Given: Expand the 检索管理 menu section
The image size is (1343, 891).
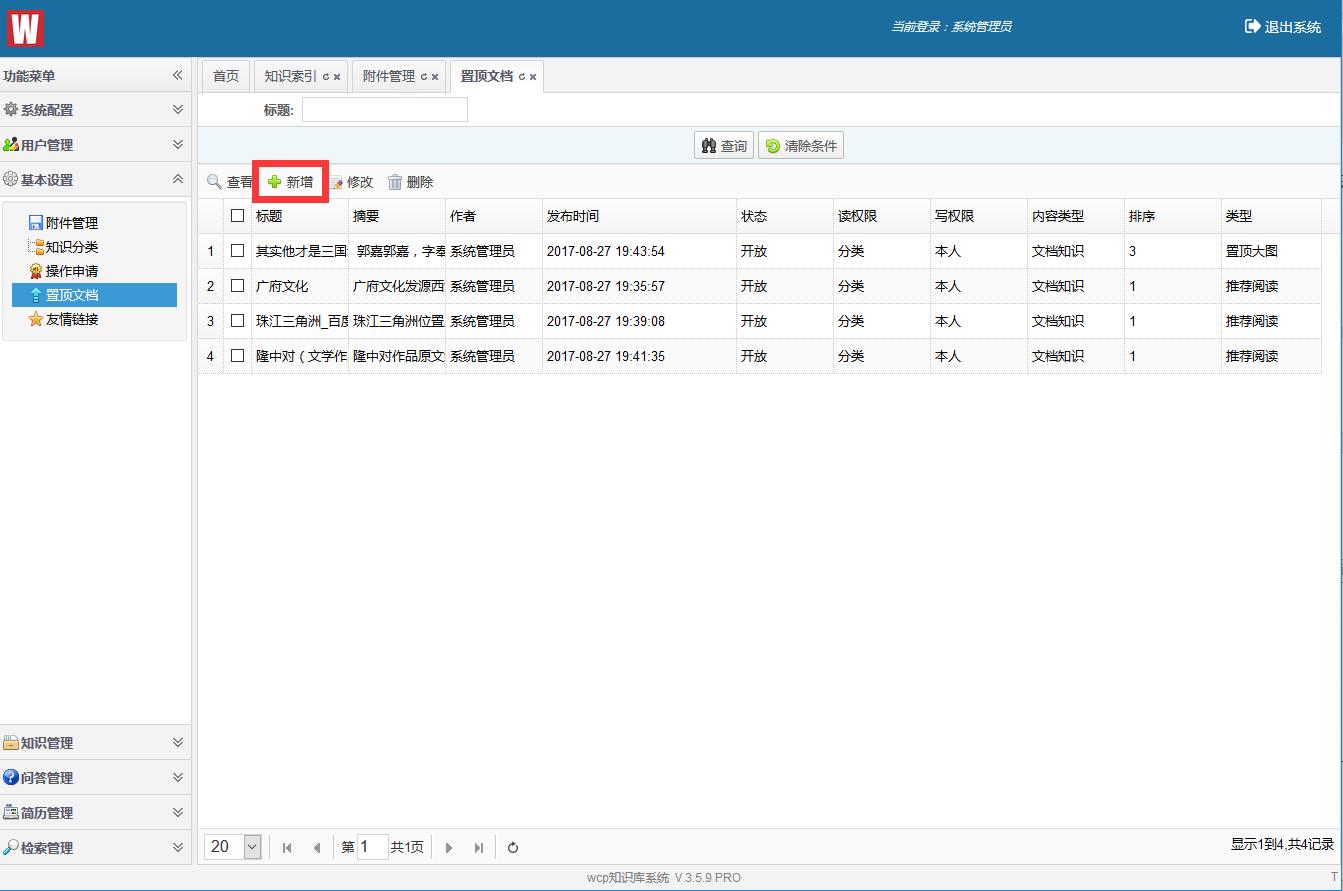Looking at the screenshot, I should (177, 848).
